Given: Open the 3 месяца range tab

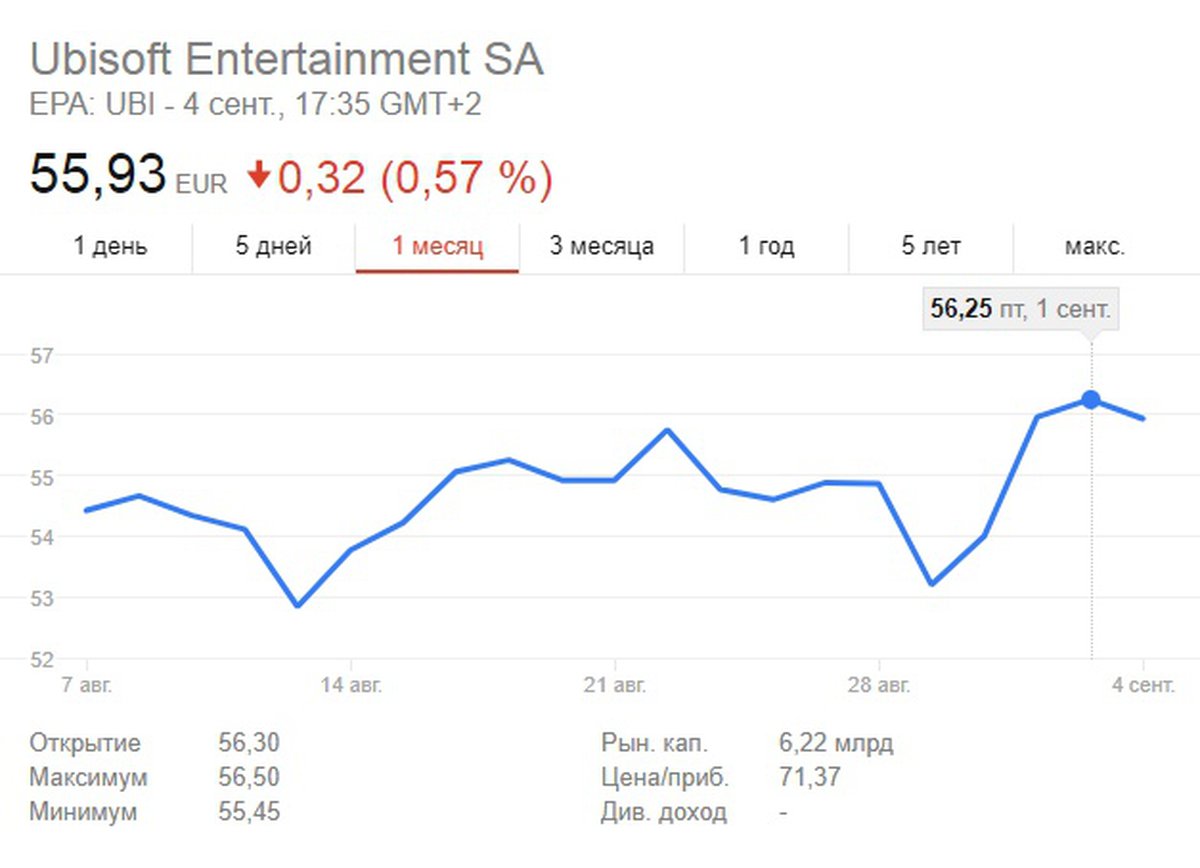Looking at the screenshot, I should 602,247.
